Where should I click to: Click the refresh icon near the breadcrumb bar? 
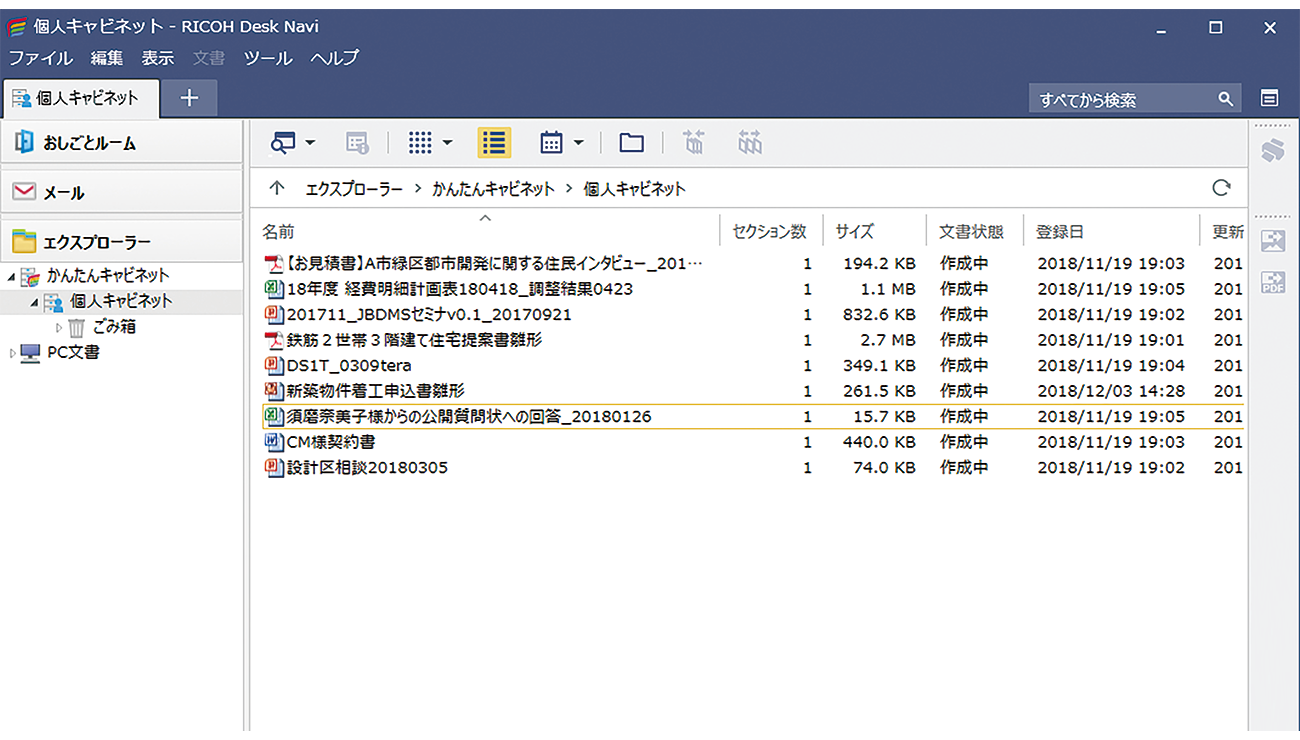[1221, 188]
